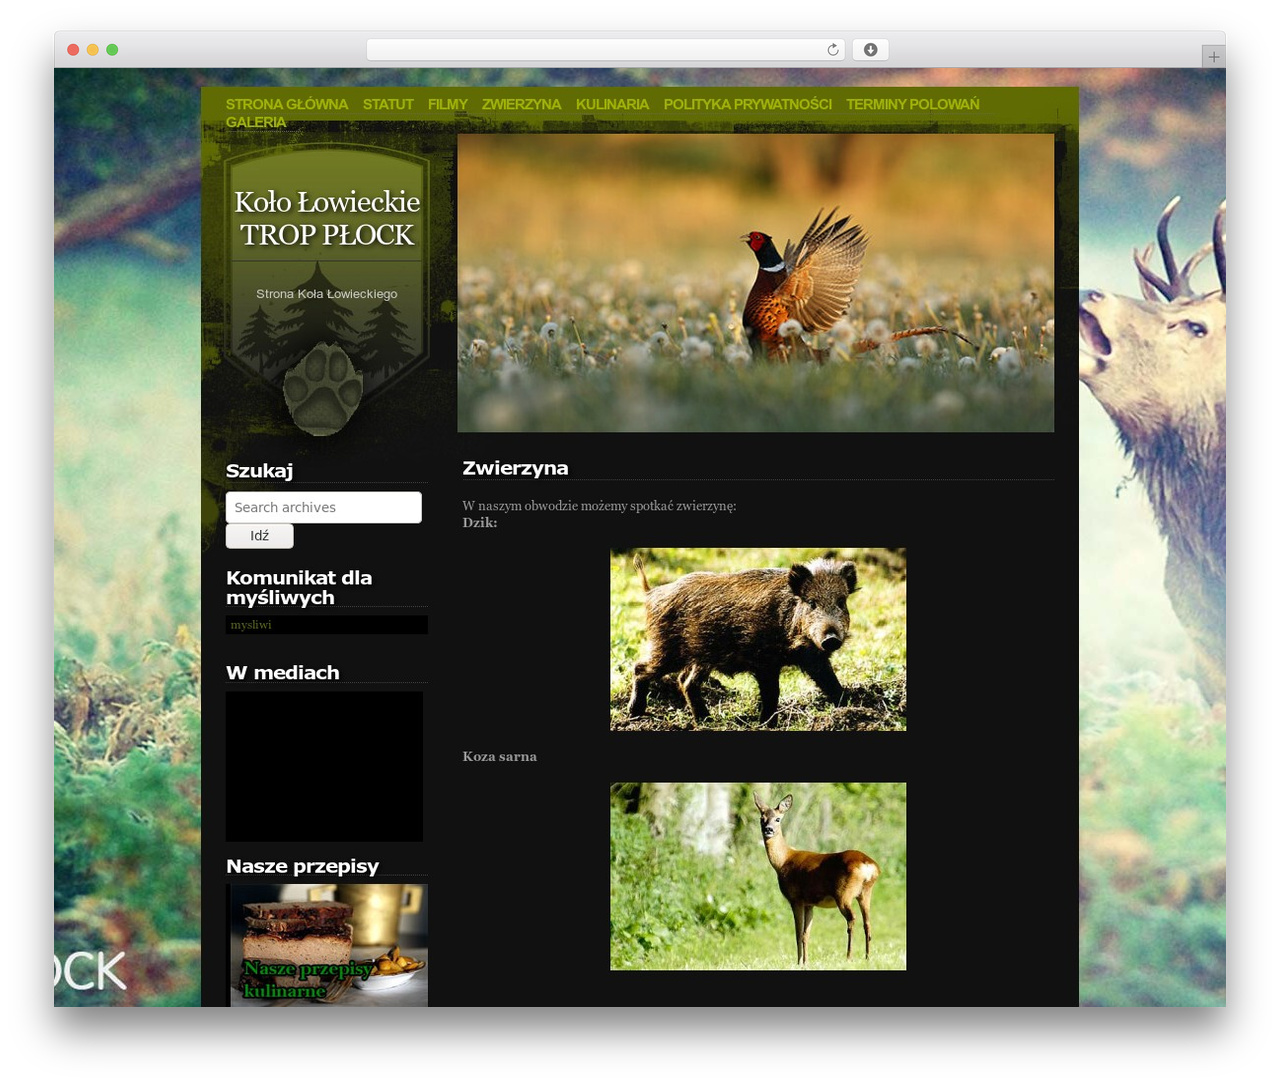Image resolution: width=1280 pixels, height=1084 pixels.
Task: Click the 'Koza sarna' caption text
Action: [500, 757]
